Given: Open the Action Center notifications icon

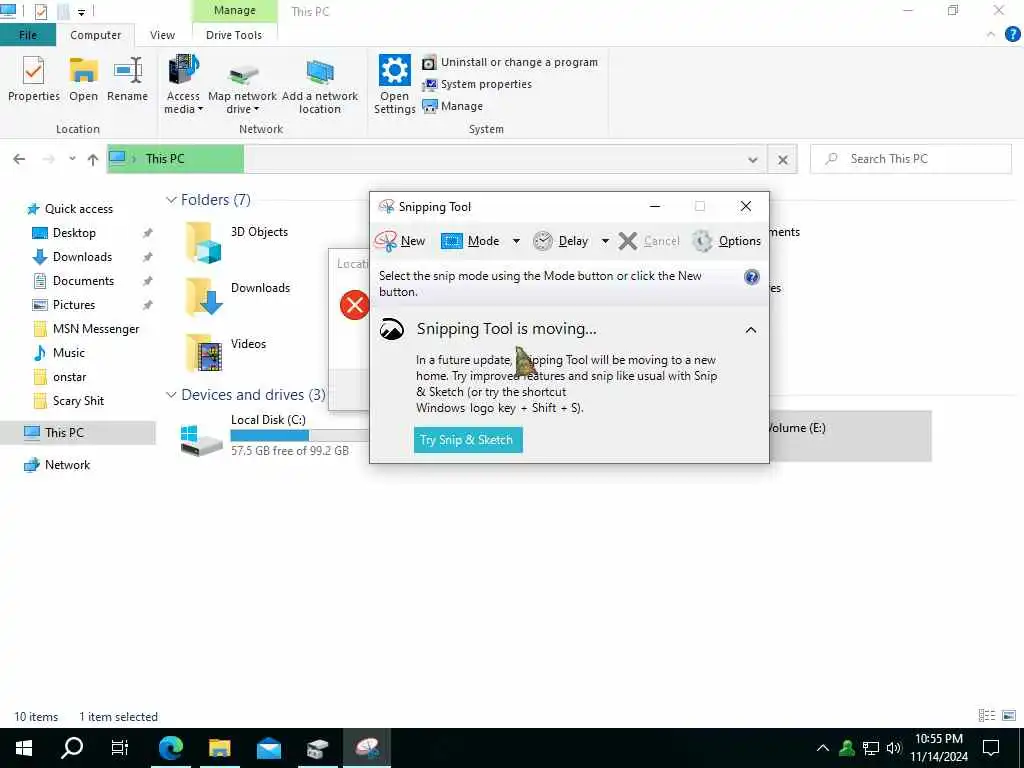Looking at the screenshot, I should pyautogui.click(x=991, y=748).
